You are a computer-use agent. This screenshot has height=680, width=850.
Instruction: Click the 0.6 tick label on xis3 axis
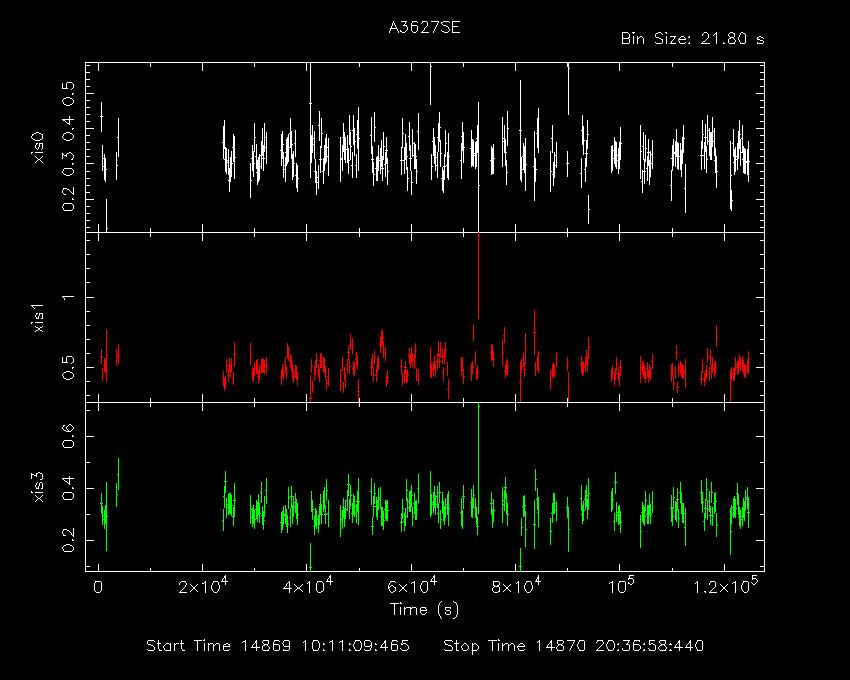[x=68, y=436]
